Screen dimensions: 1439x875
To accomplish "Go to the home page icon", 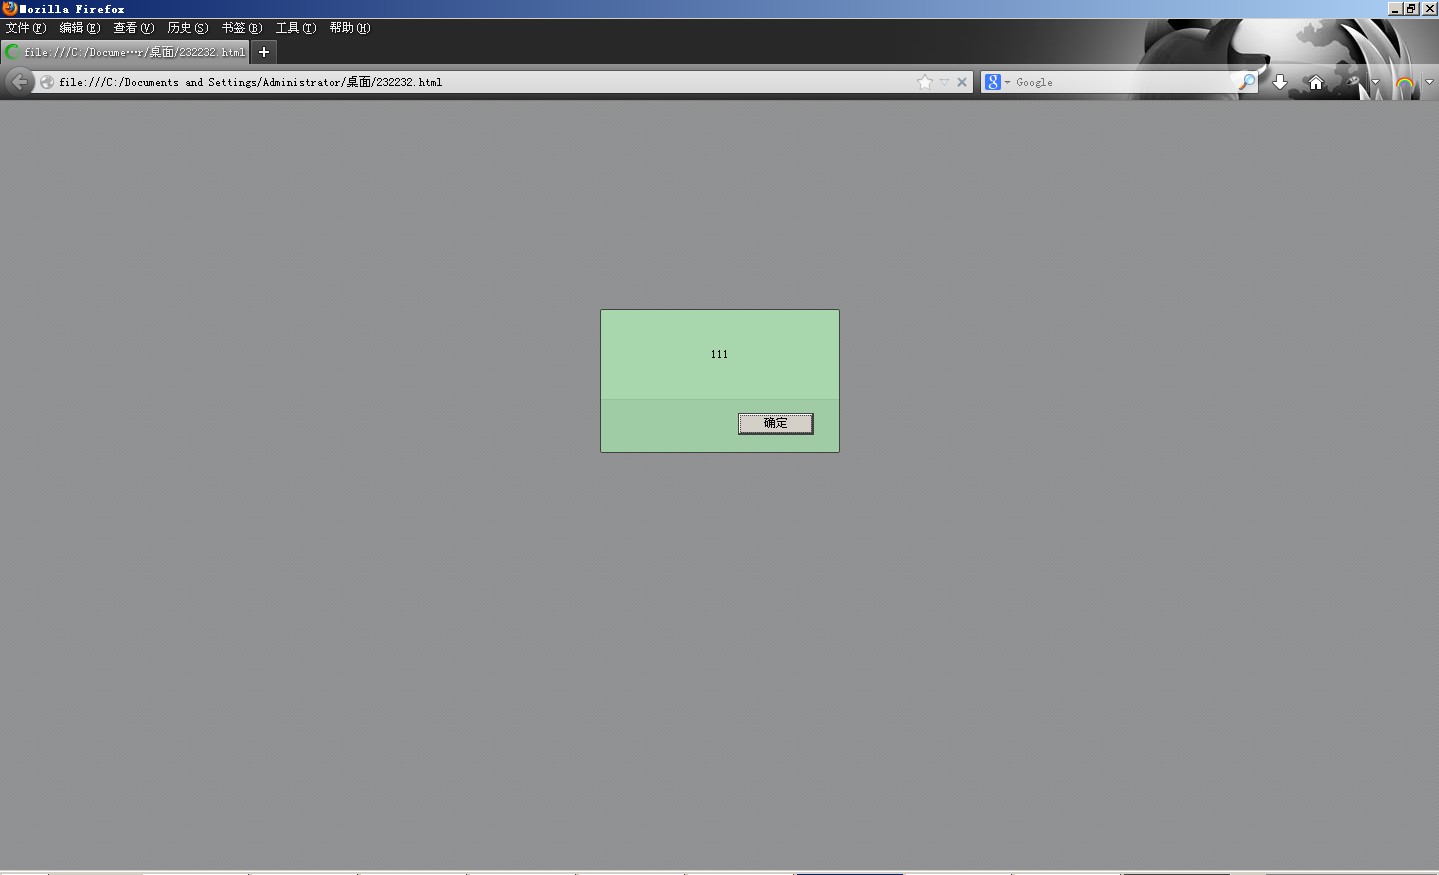I will click(x=1316, y=82).
